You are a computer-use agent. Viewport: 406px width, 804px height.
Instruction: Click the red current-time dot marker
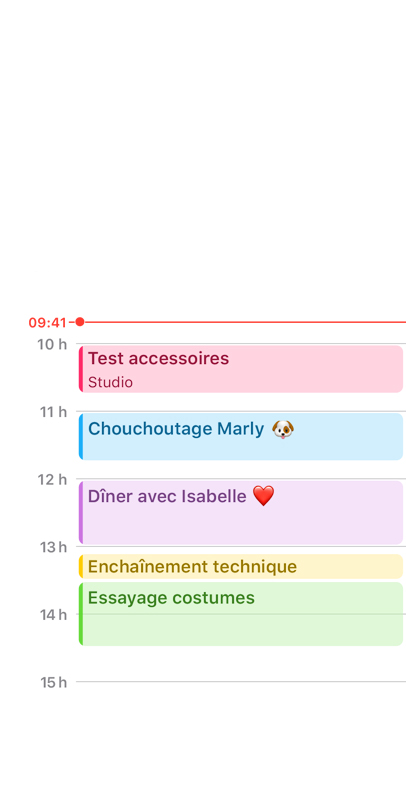(79, 322)
